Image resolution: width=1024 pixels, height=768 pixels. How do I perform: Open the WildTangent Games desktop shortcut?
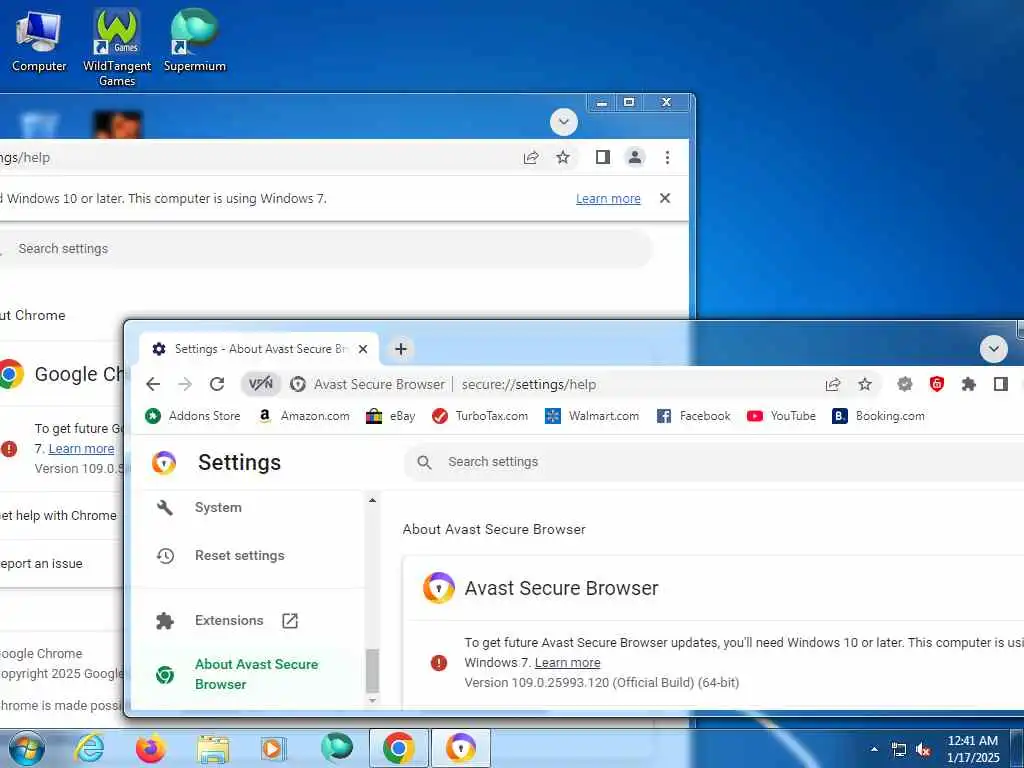pos(117,47)
